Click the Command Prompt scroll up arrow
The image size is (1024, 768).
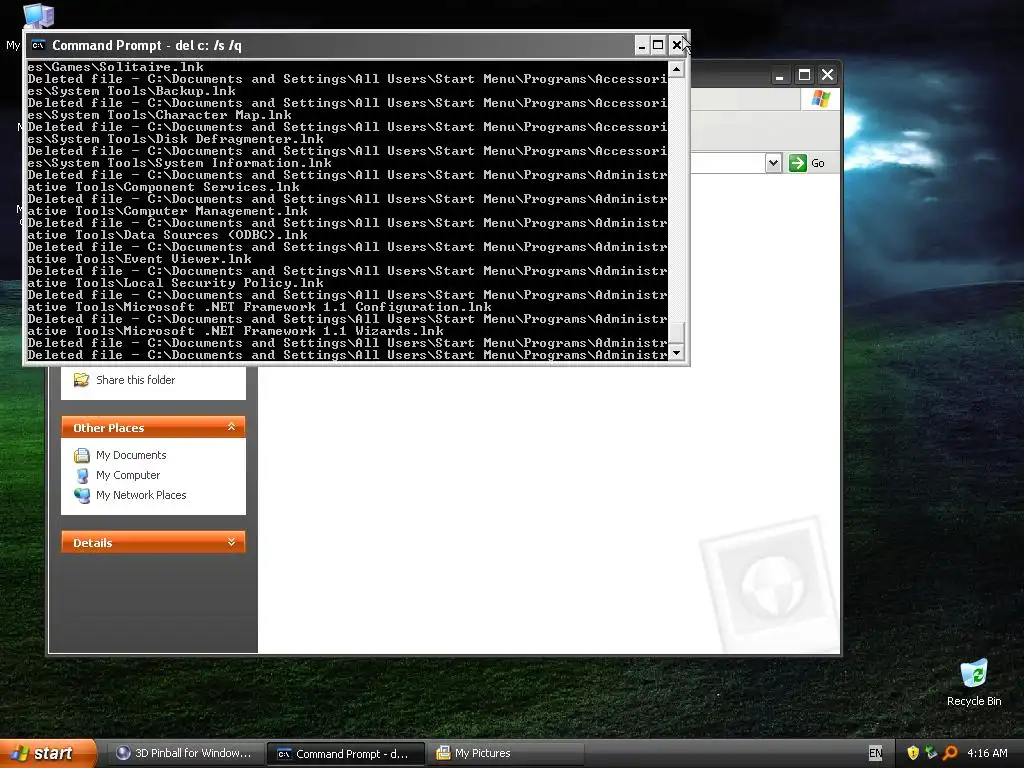click(677, 69)
